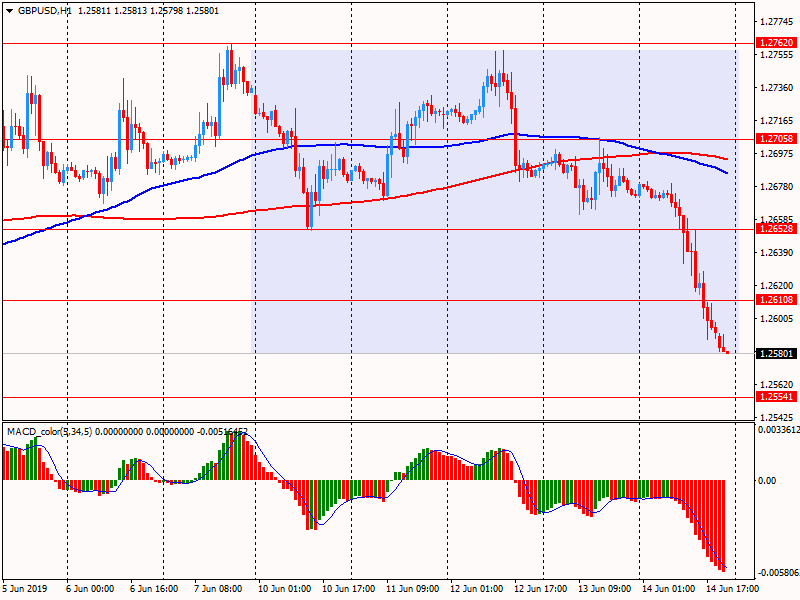Click the 1.25425 price scale value
The image size is (800, 600).
pos(777,417)
